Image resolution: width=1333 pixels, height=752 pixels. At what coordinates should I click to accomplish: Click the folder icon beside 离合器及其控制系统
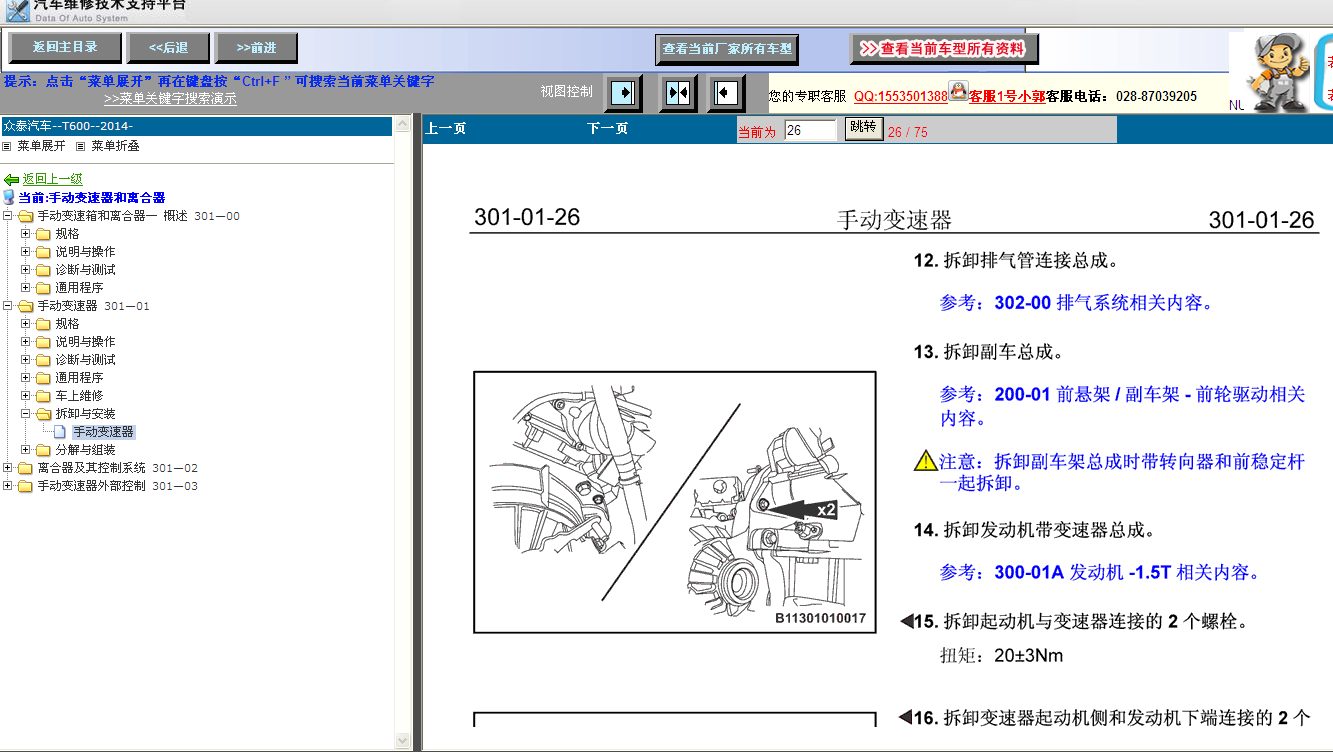(25, 468)
